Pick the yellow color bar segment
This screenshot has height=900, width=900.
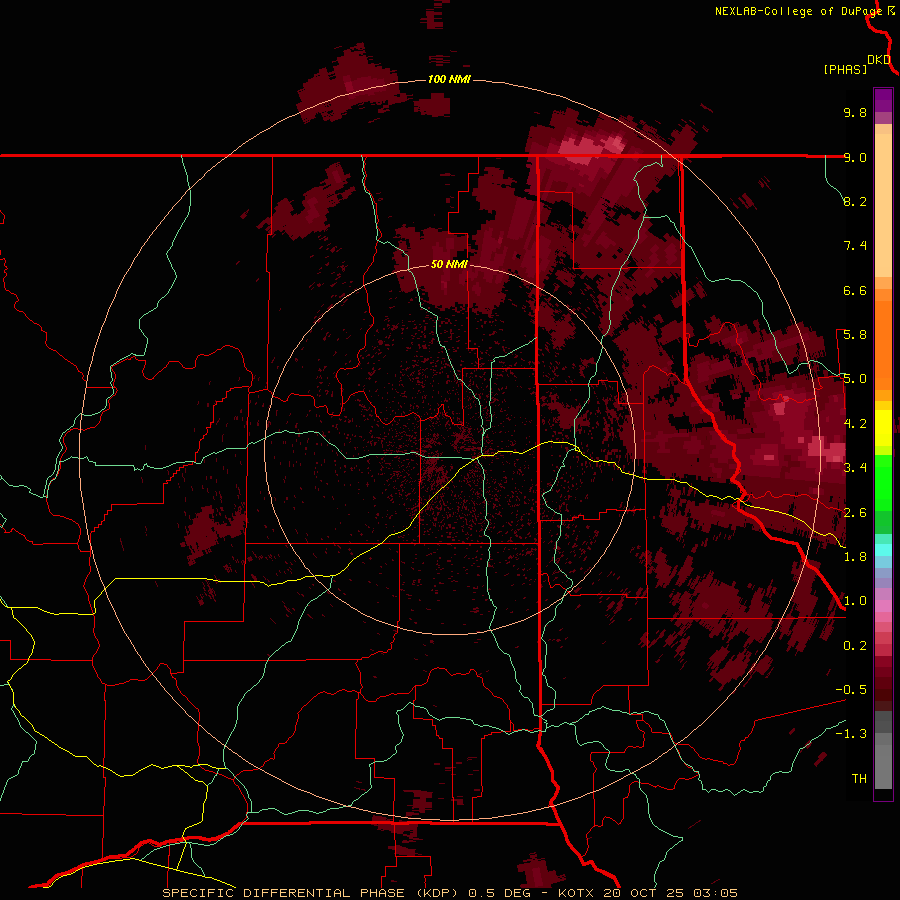point(883,428)
